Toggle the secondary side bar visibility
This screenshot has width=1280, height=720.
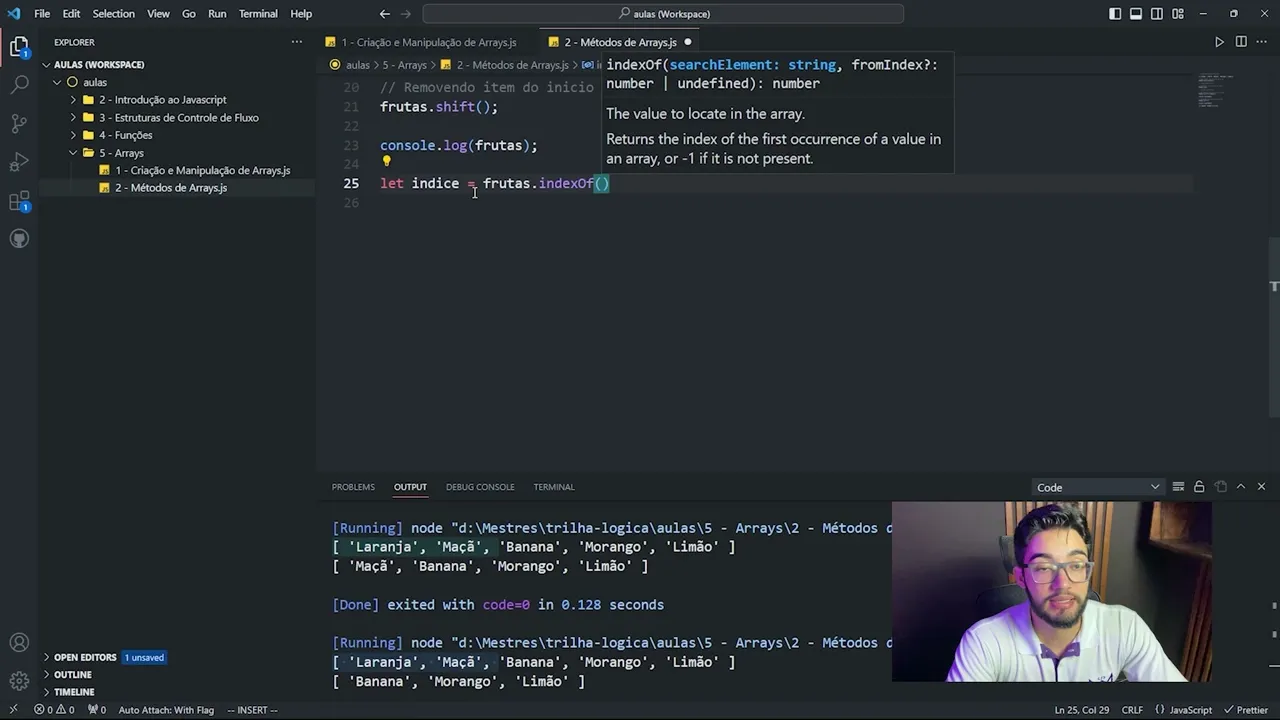coord(1157,14)
